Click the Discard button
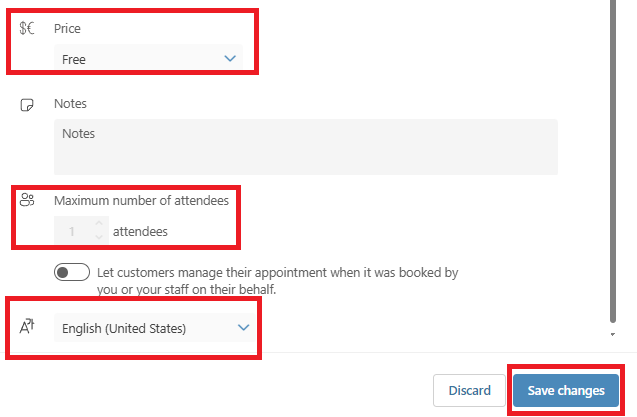Screen dimensions: 637x417 click(x=469, y=390)
